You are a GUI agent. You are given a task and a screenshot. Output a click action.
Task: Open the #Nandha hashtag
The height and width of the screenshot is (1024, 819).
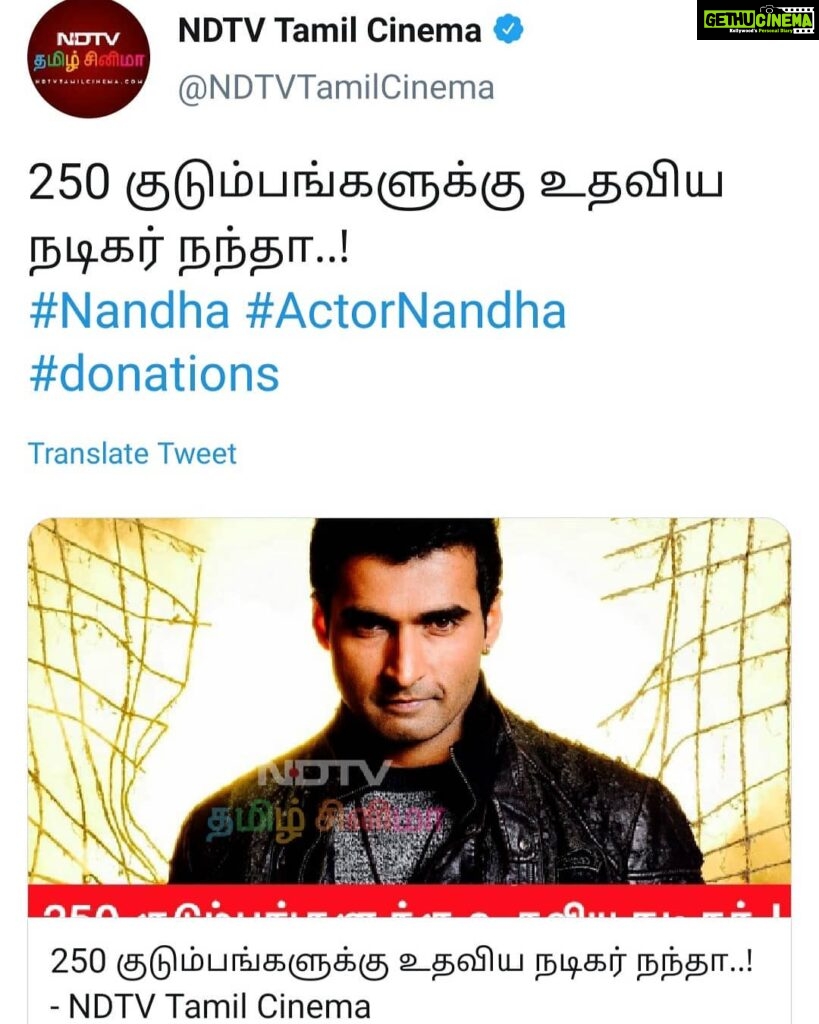[129, 311]
